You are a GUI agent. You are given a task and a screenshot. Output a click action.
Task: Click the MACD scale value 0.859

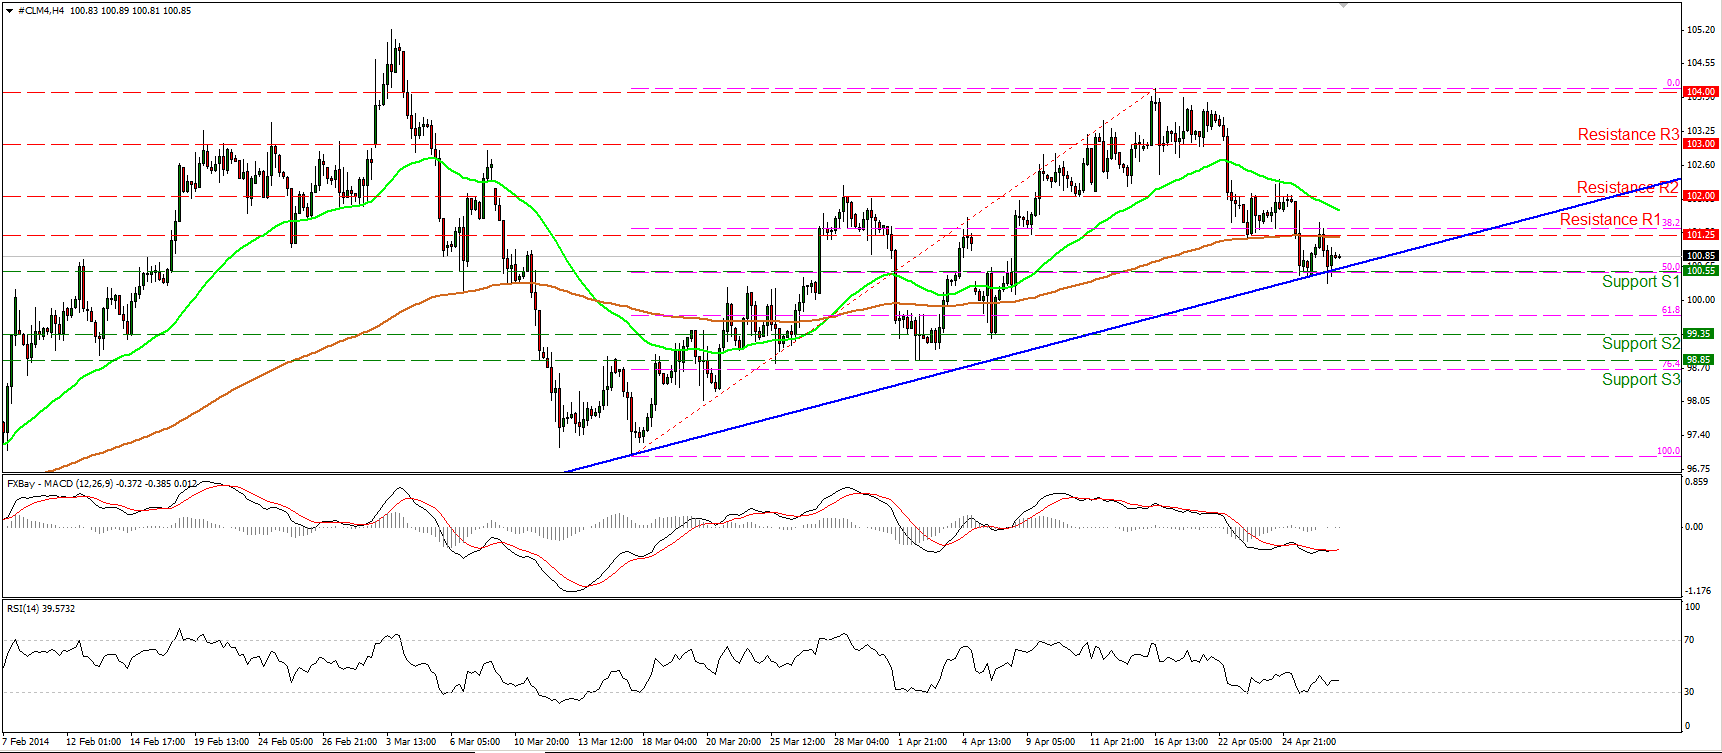1697,482
